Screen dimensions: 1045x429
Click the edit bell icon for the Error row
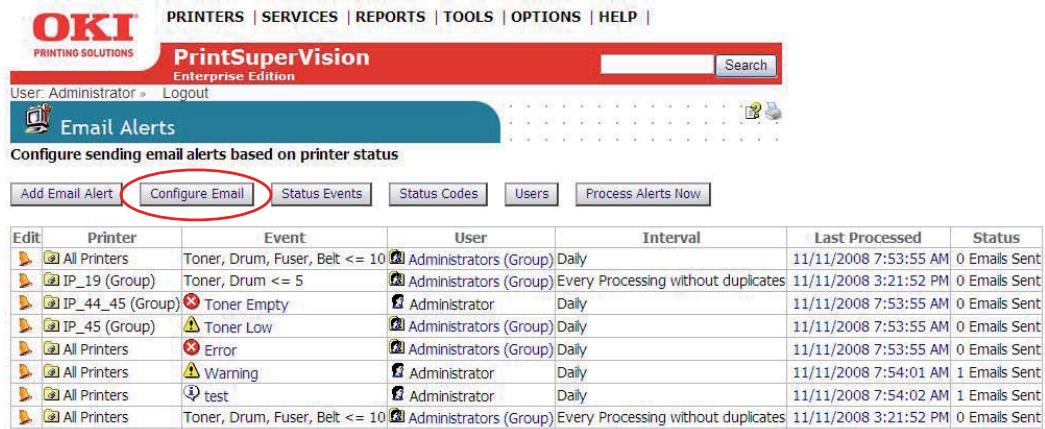tap(25, 349)
